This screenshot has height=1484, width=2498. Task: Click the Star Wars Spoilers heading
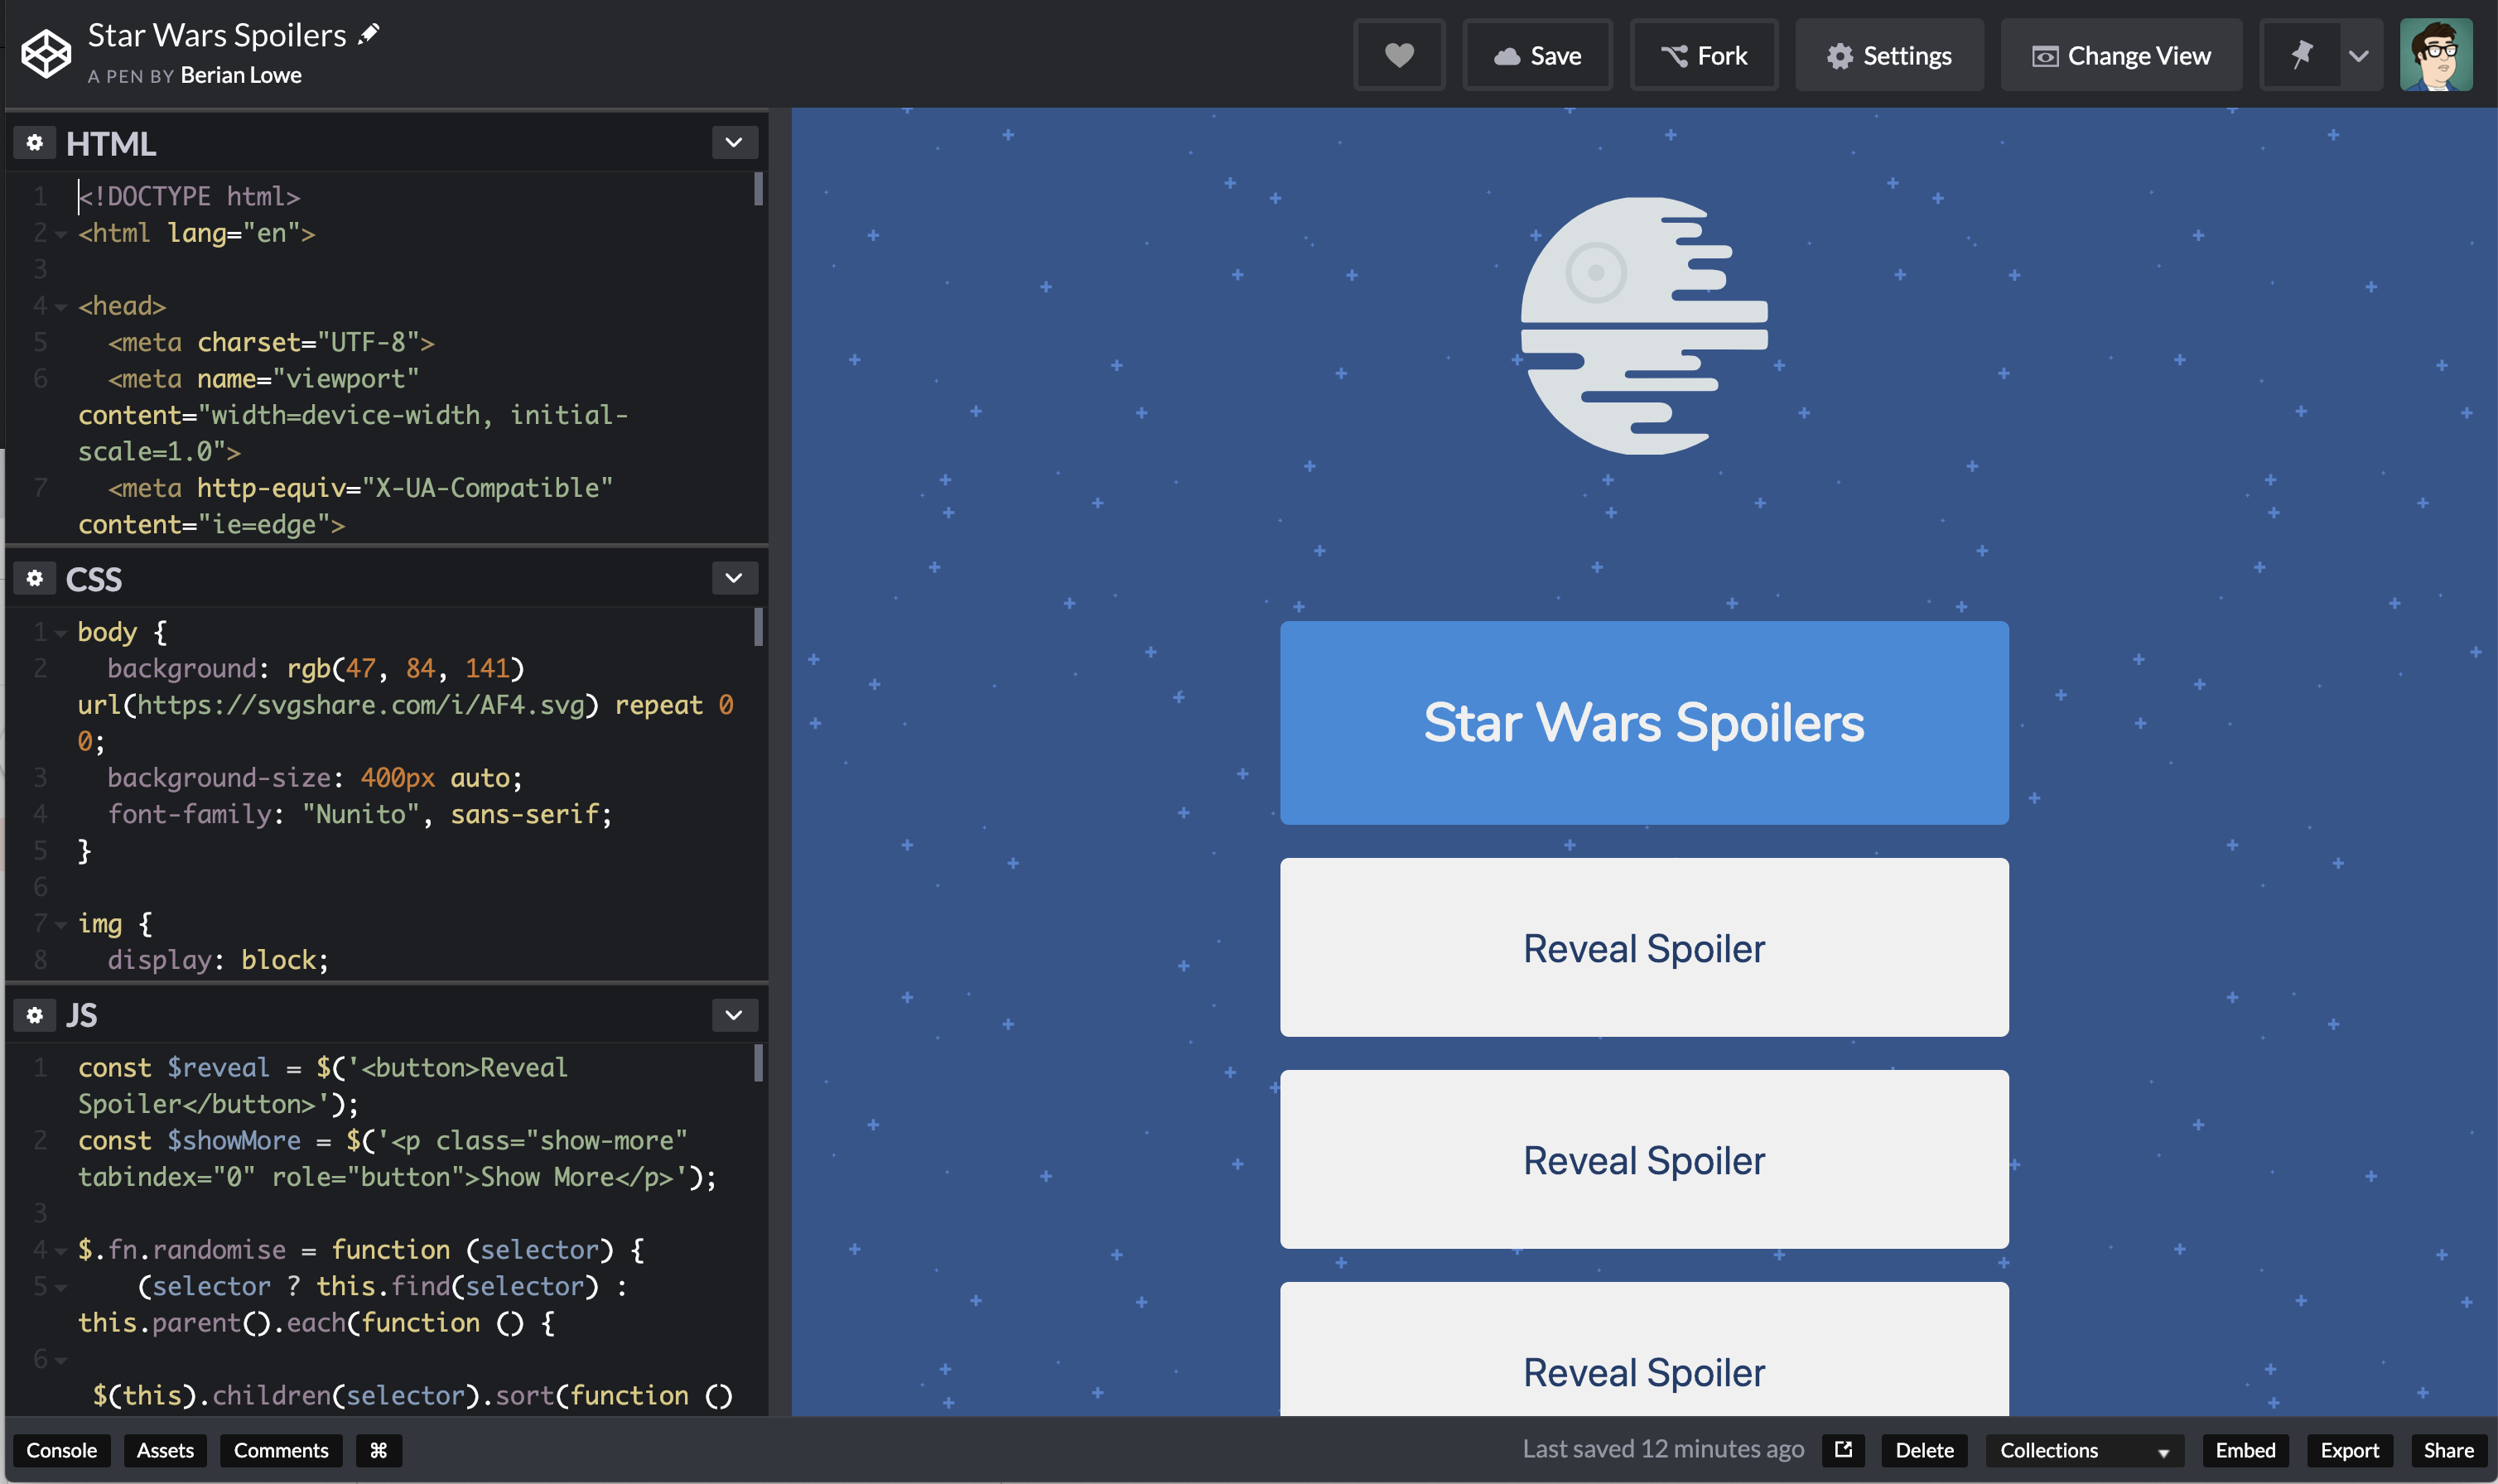pos(1644,722)
